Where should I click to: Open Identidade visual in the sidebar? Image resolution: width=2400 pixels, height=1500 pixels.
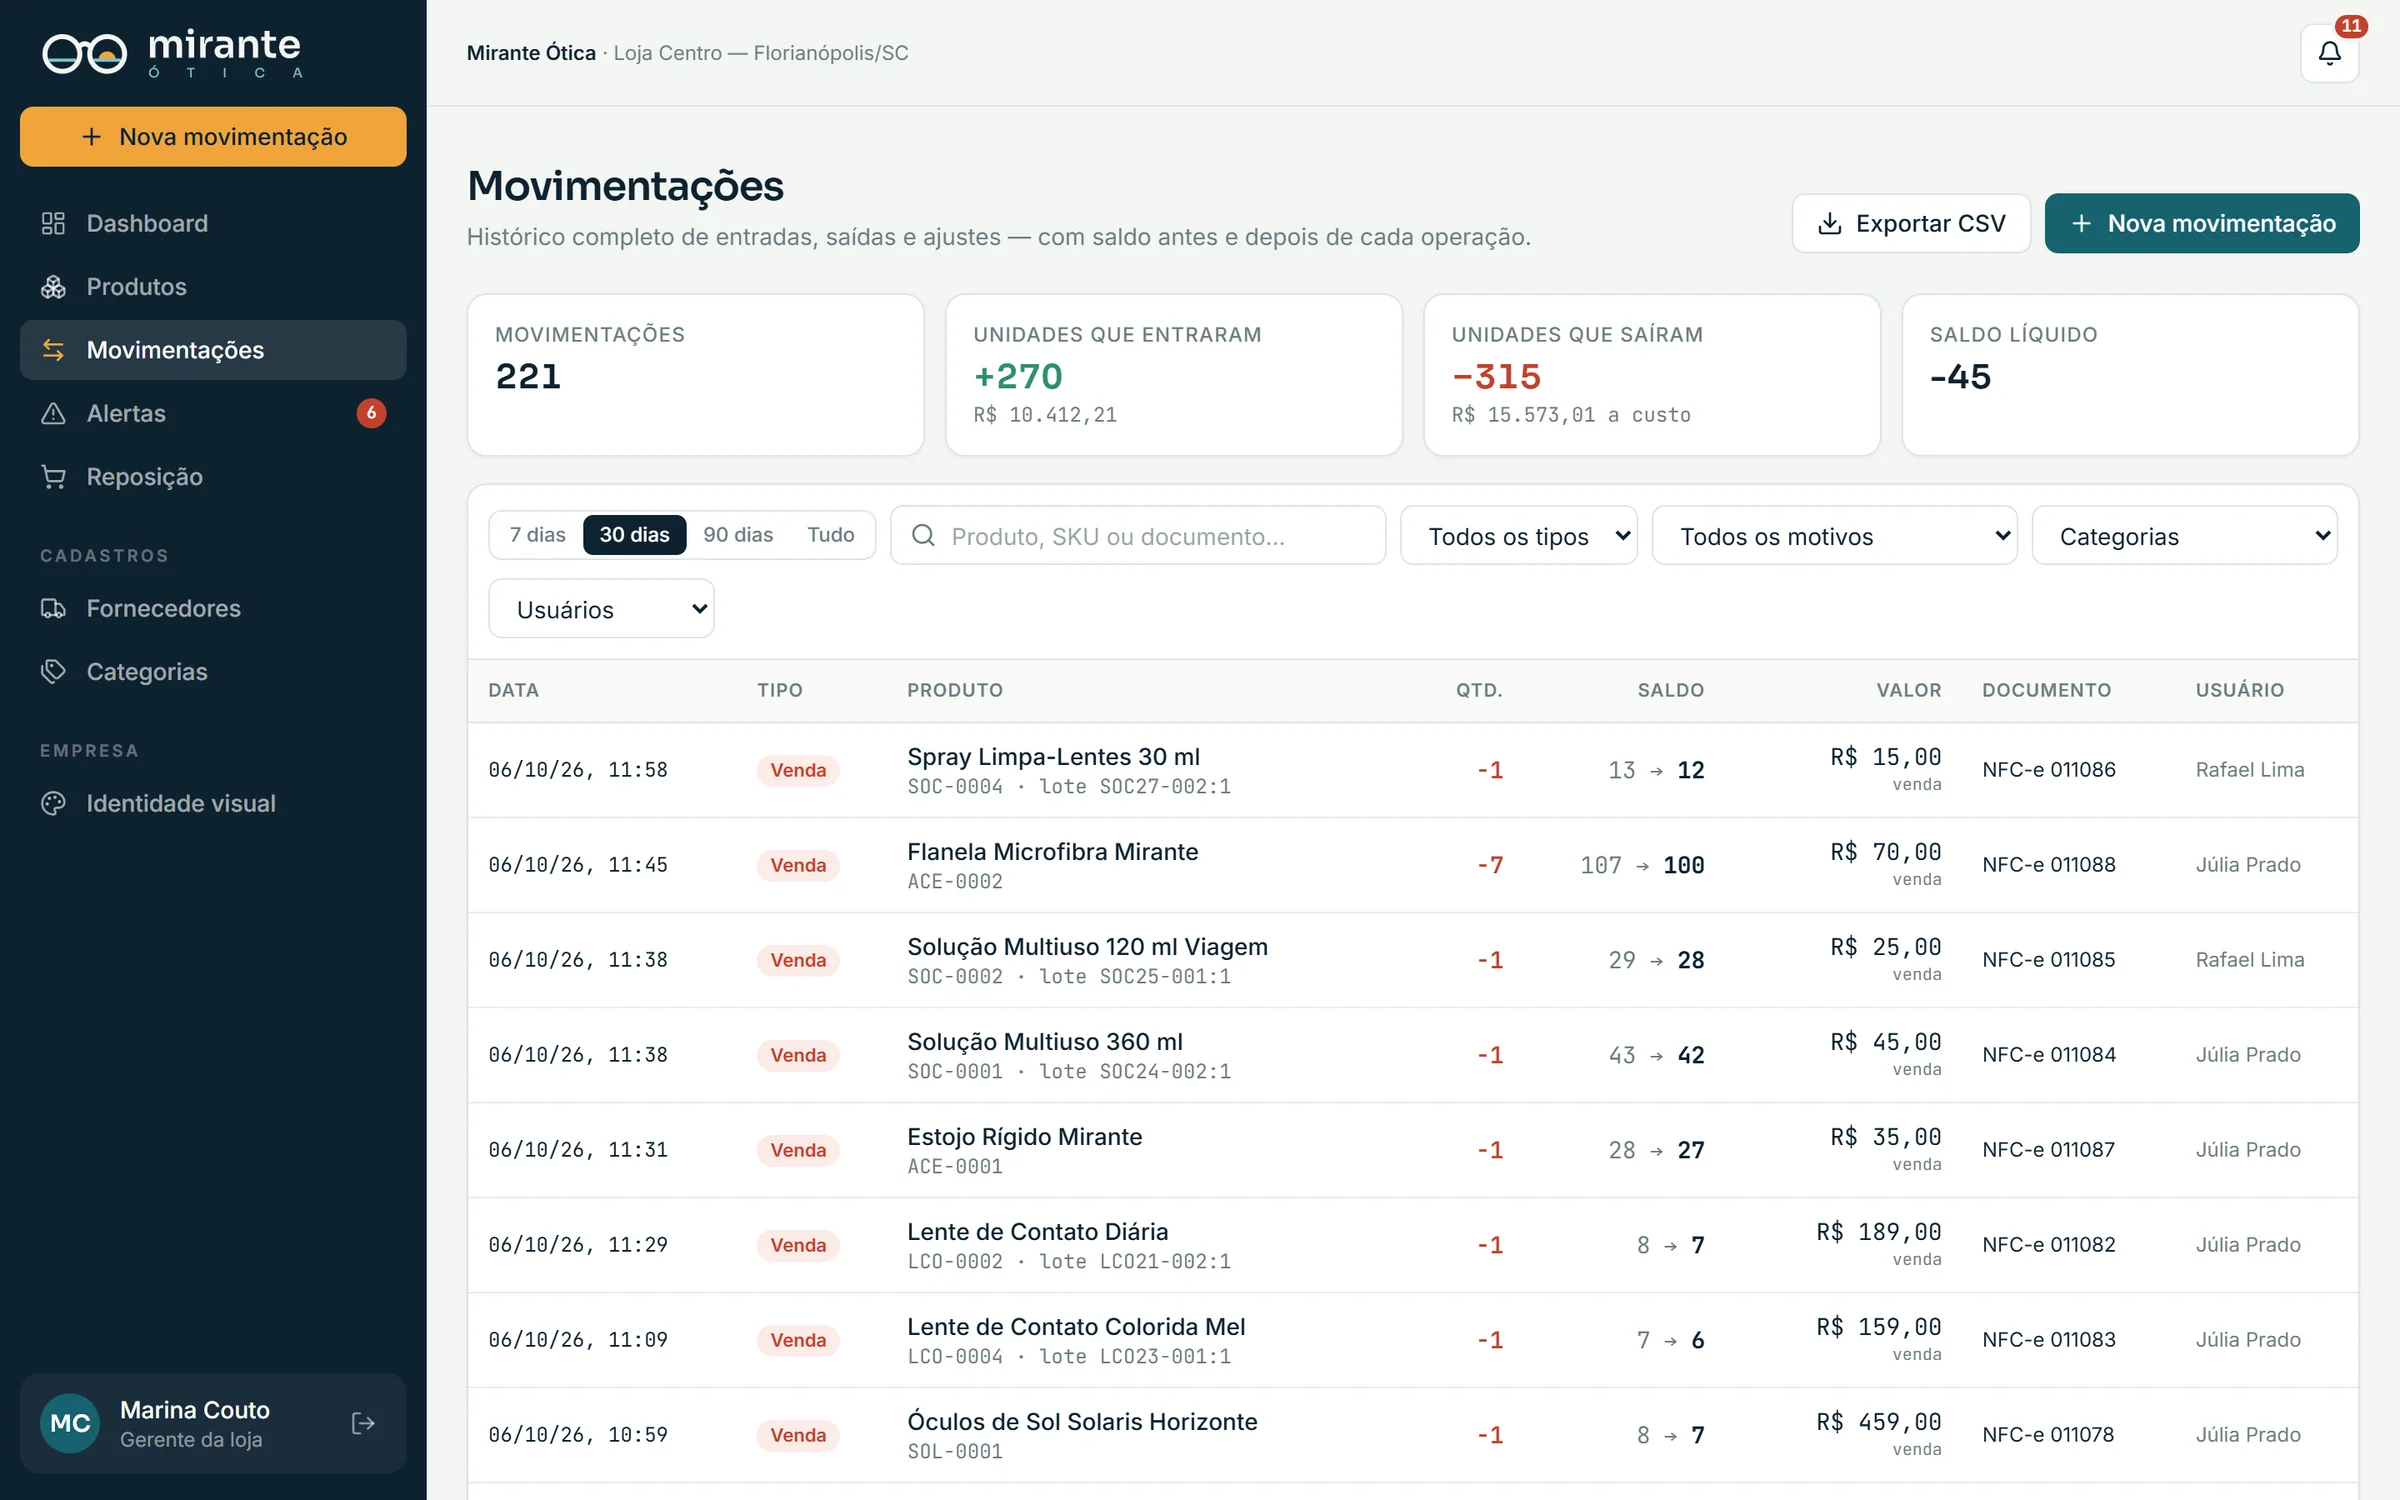tap(213, 803)
